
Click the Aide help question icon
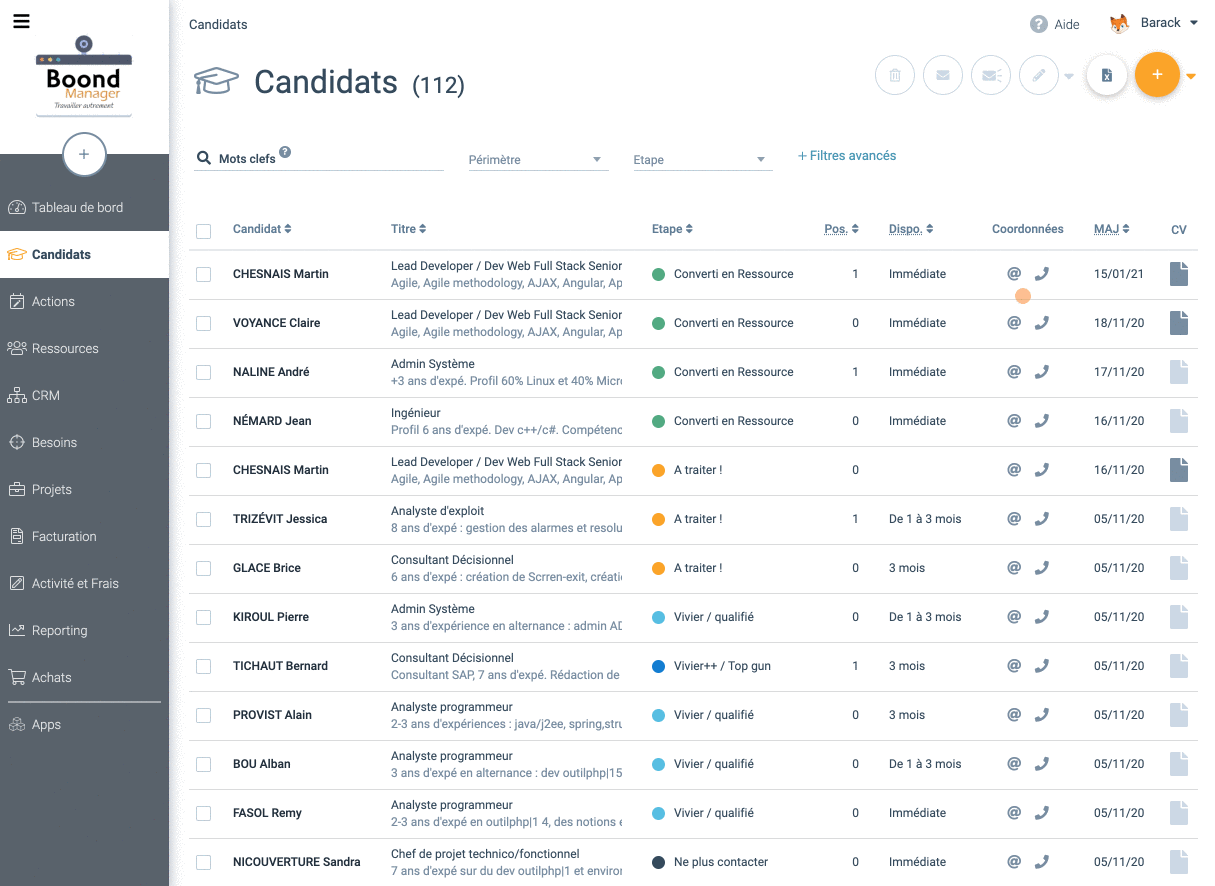pyautogui.click(x=1039, y=24)
